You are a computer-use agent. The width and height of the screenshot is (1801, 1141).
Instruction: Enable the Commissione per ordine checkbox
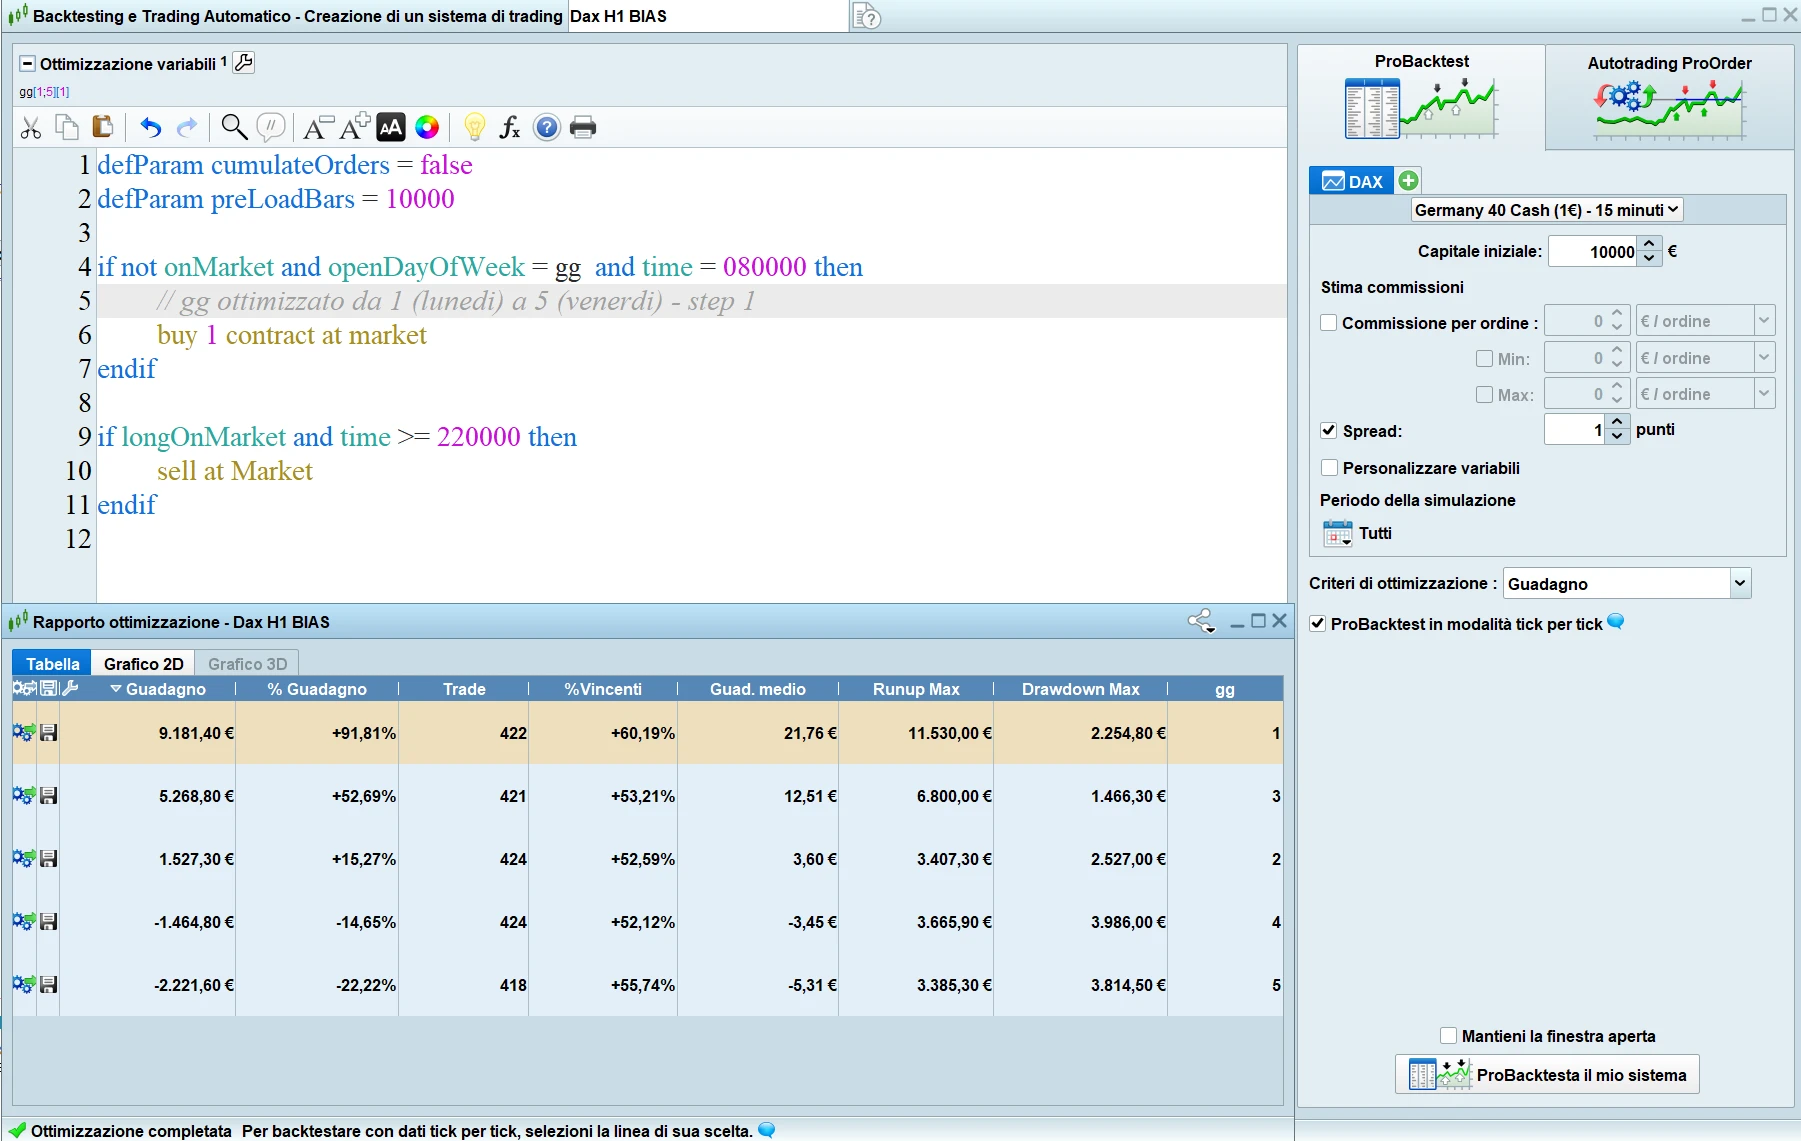click(1329, 323)
